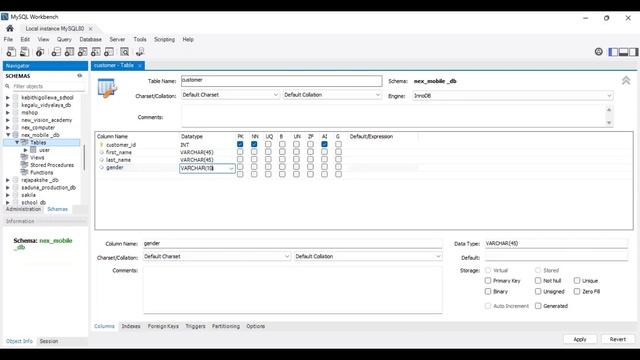Switch to the Session tab
640x360 pixels.
49,341
